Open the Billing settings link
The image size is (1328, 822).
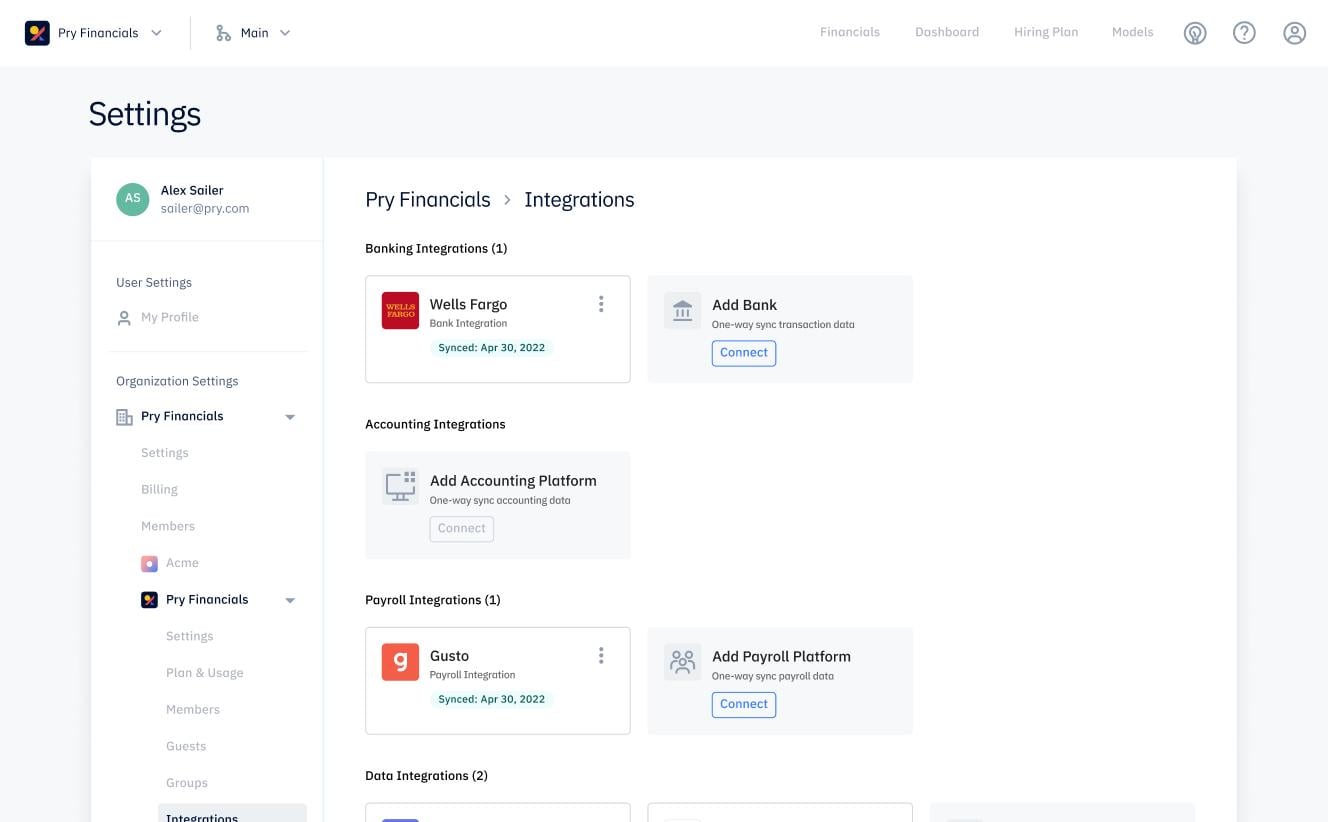159,489
